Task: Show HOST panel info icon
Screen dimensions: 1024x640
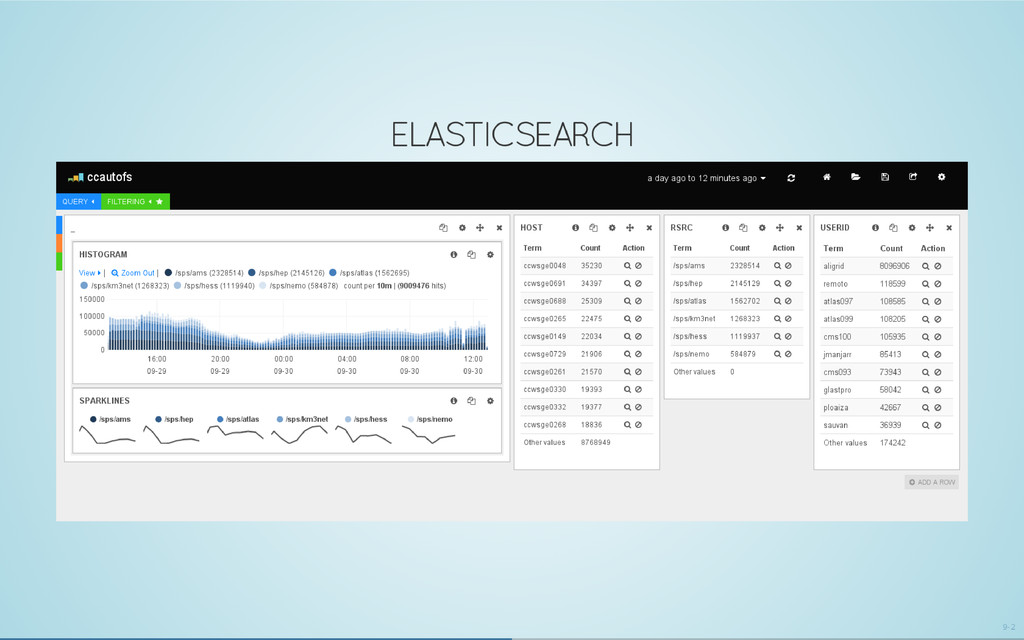Action: 575,228
